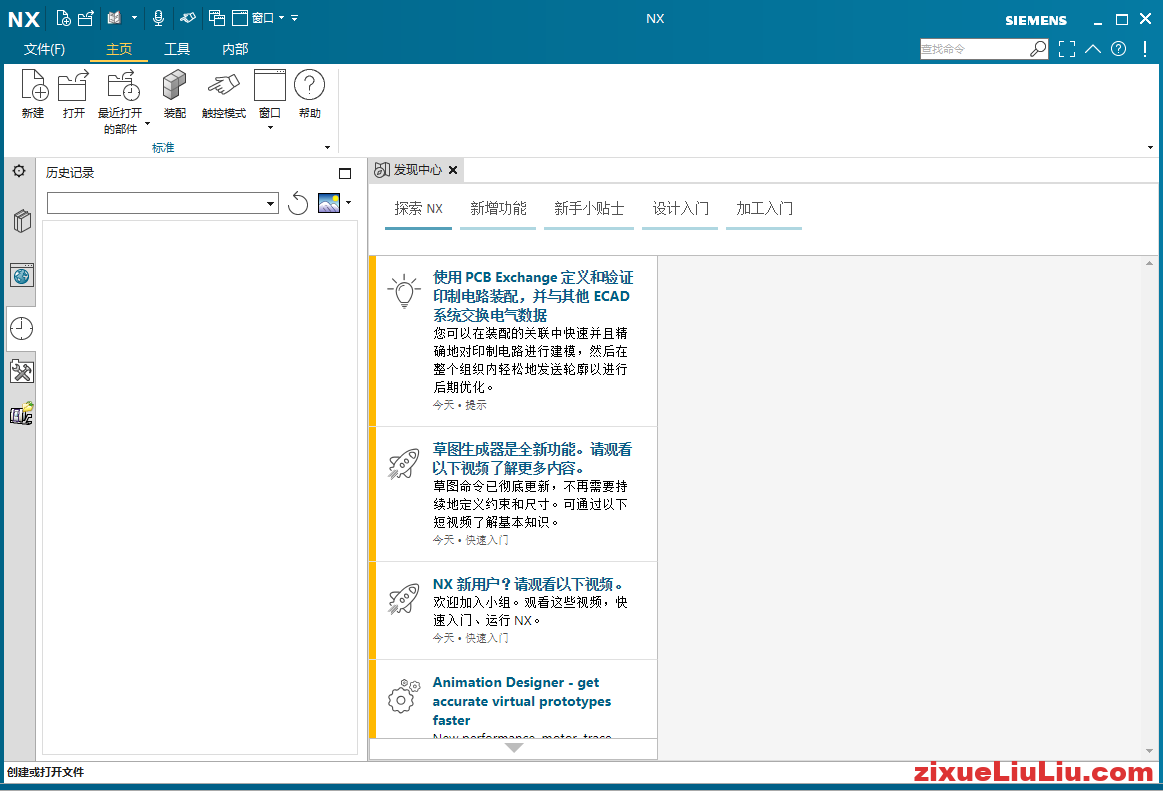Open the tools wrench icon in sidebar
The height and width of the screenshot is (791, 1163).
(x=22, y=371)
